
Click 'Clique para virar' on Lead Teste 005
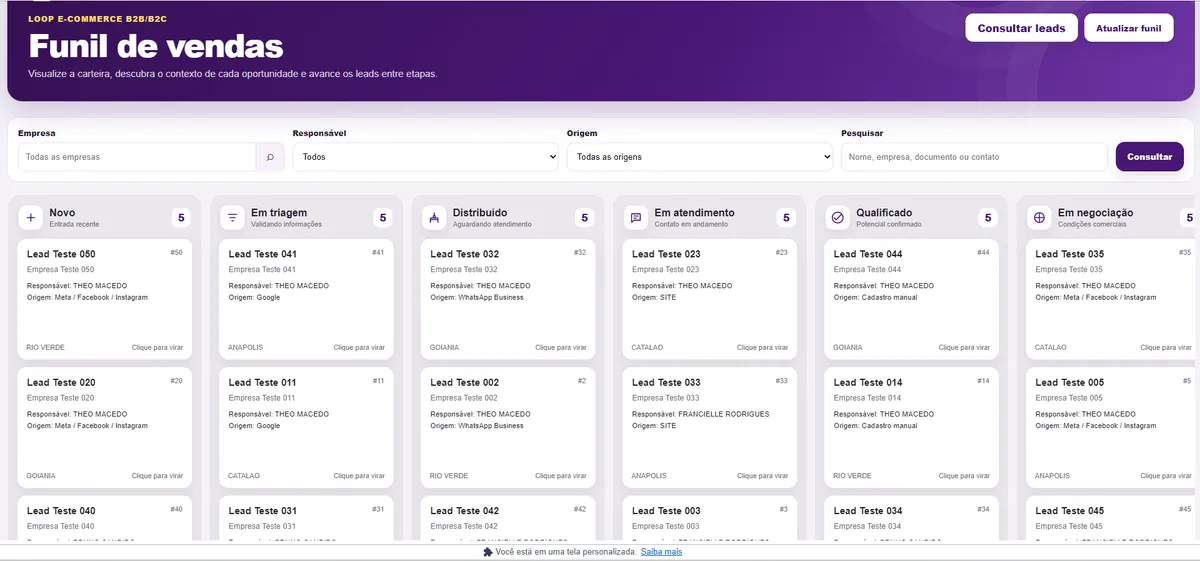[1166, 476]
